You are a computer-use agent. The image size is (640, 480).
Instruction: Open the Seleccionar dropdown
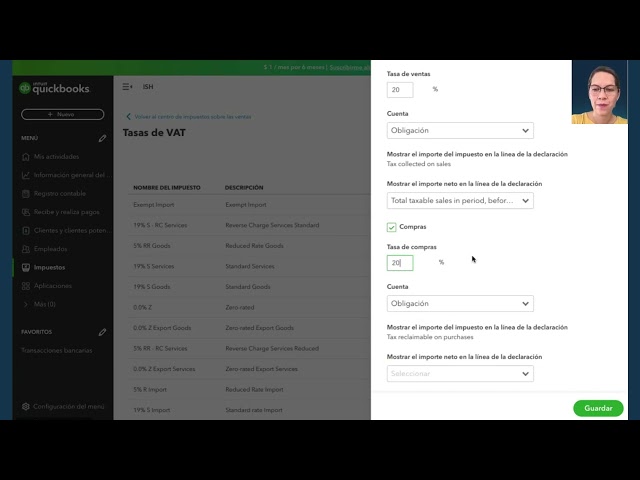click(460, 373)
